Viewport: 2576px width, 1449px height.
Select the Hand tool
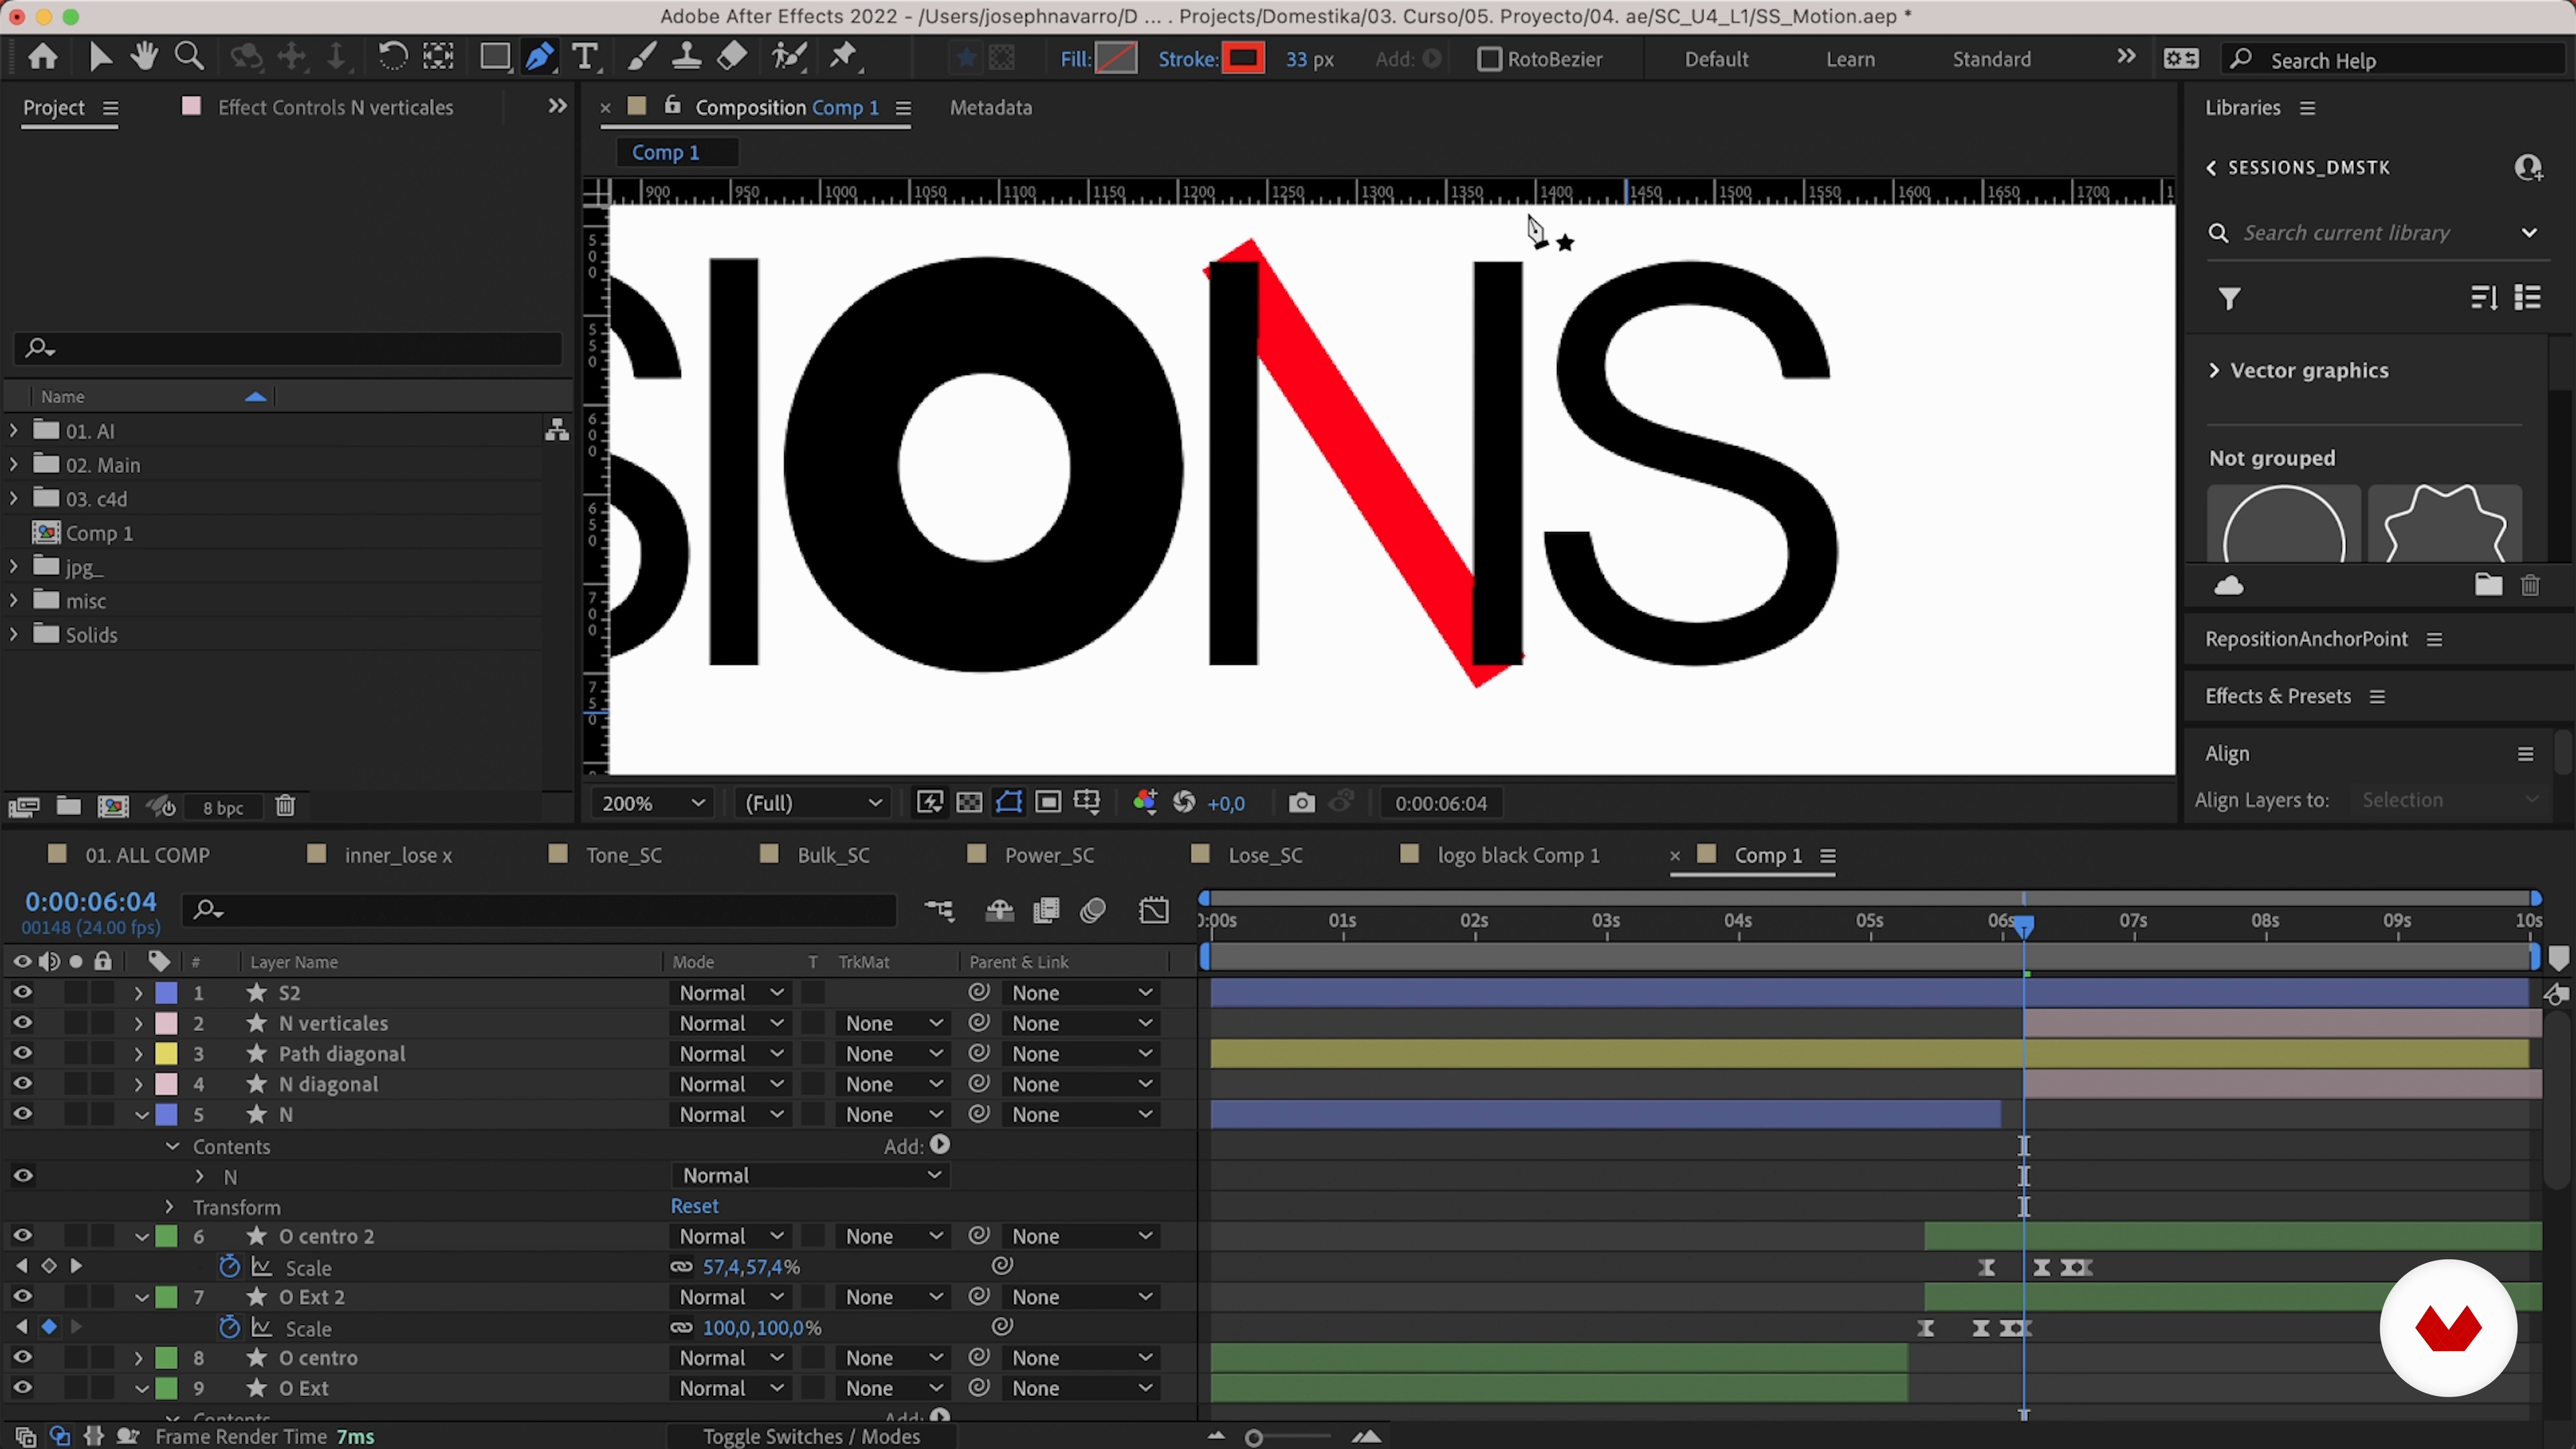click(x=144, y=57)
